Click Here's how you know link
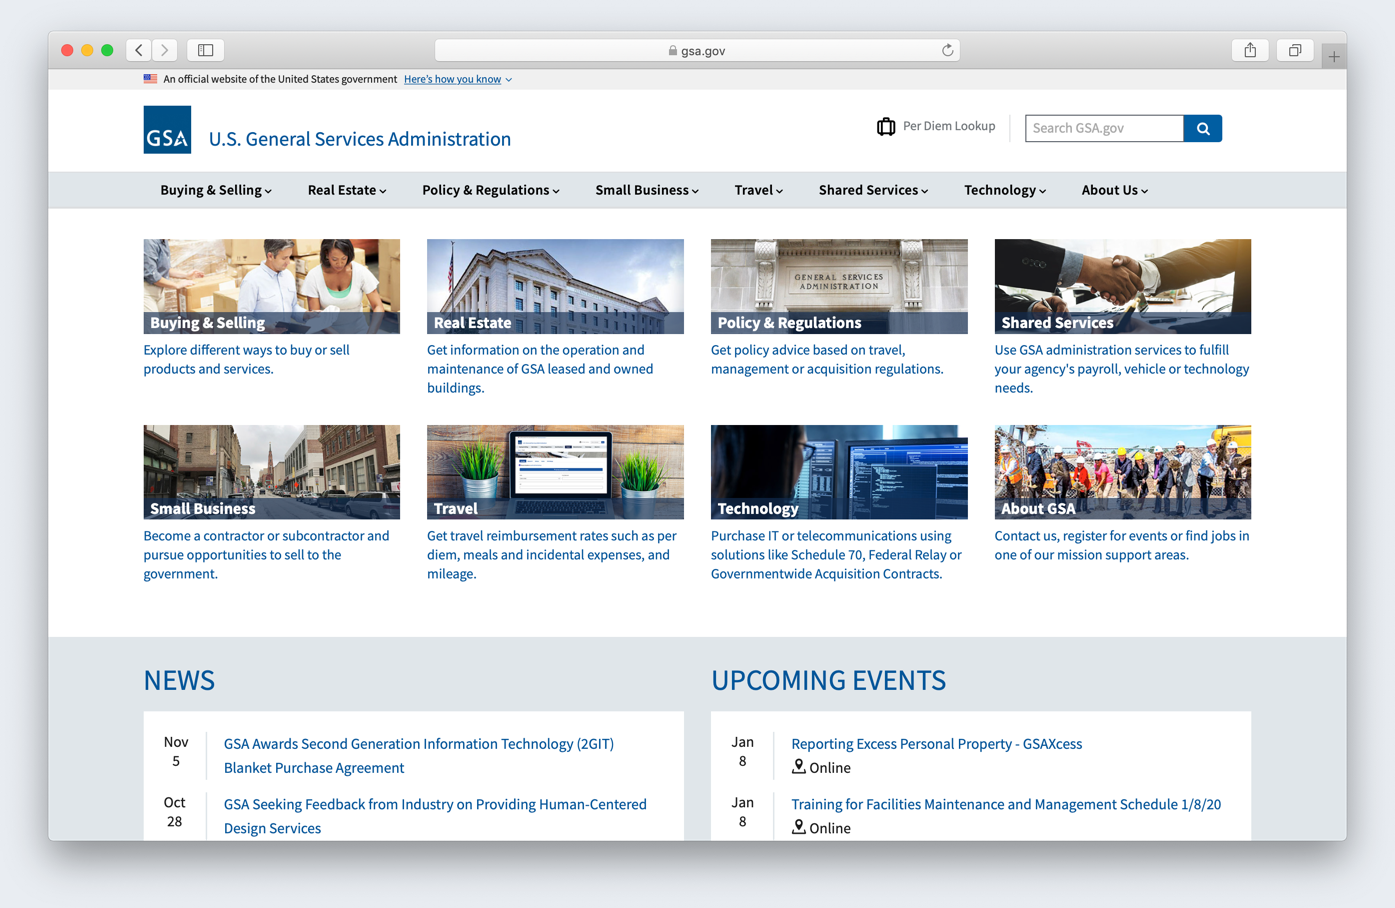The image size is (1395, 908). click(452, 79)
